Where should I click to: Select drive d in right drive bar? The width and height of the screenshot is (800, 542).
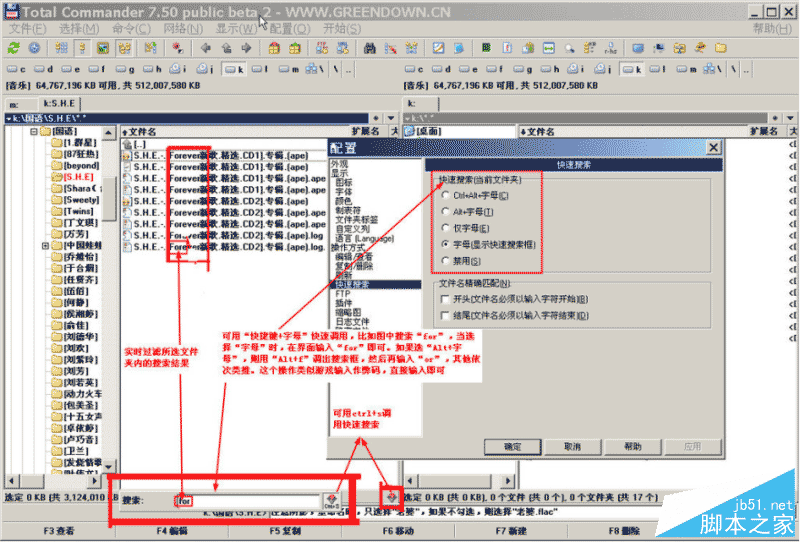[441, 69]
